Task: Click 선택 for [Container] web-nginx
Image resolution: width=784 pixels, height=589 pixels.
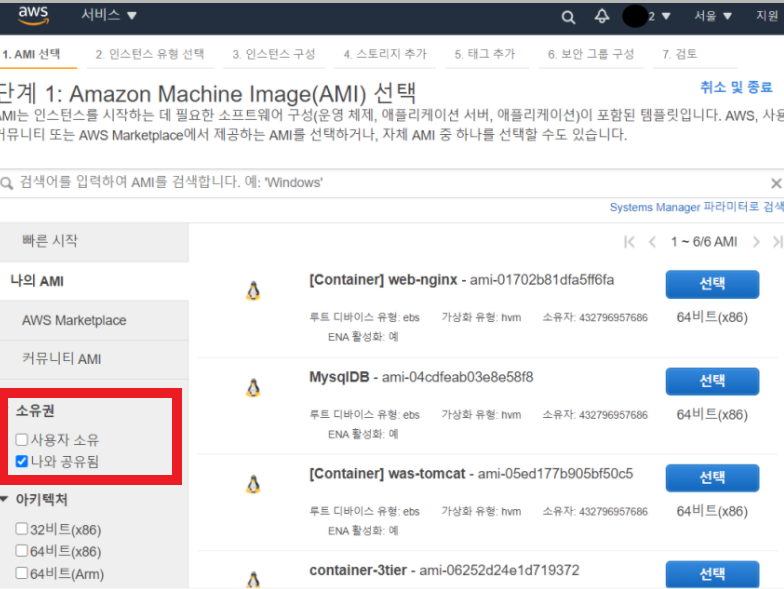Action: [712, 284]
